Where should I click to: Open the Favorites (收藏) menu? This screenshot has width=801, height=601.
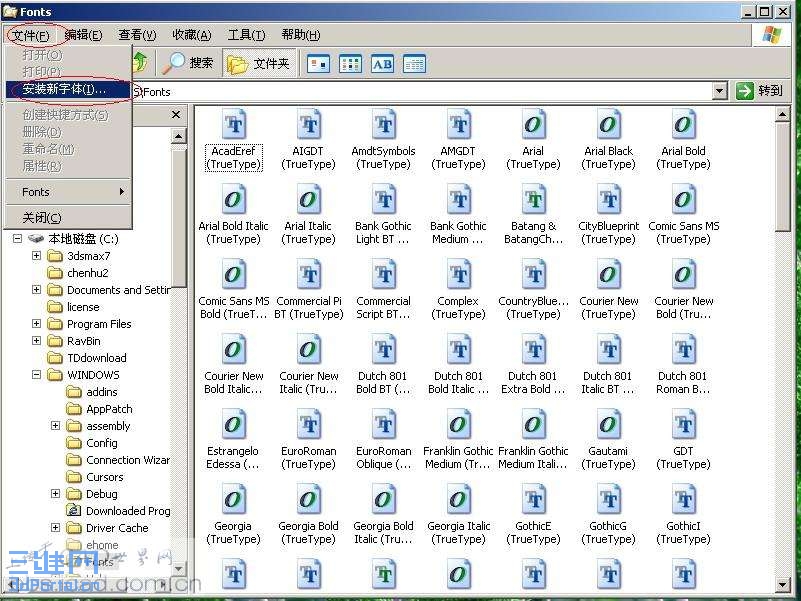[x=192, y=35]
